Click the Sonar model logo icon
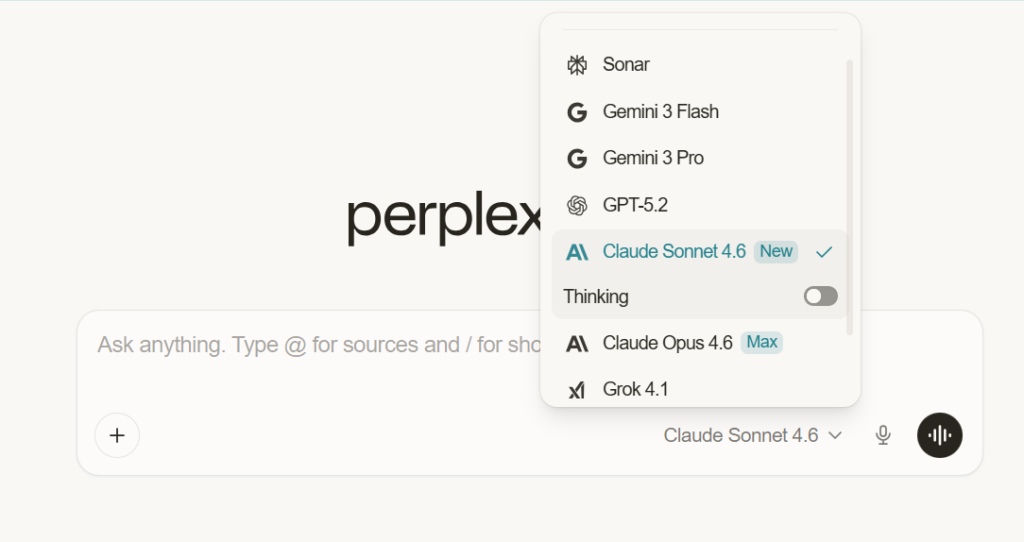1024x542 pixels. pyautogui.click(x=577, y=65)
